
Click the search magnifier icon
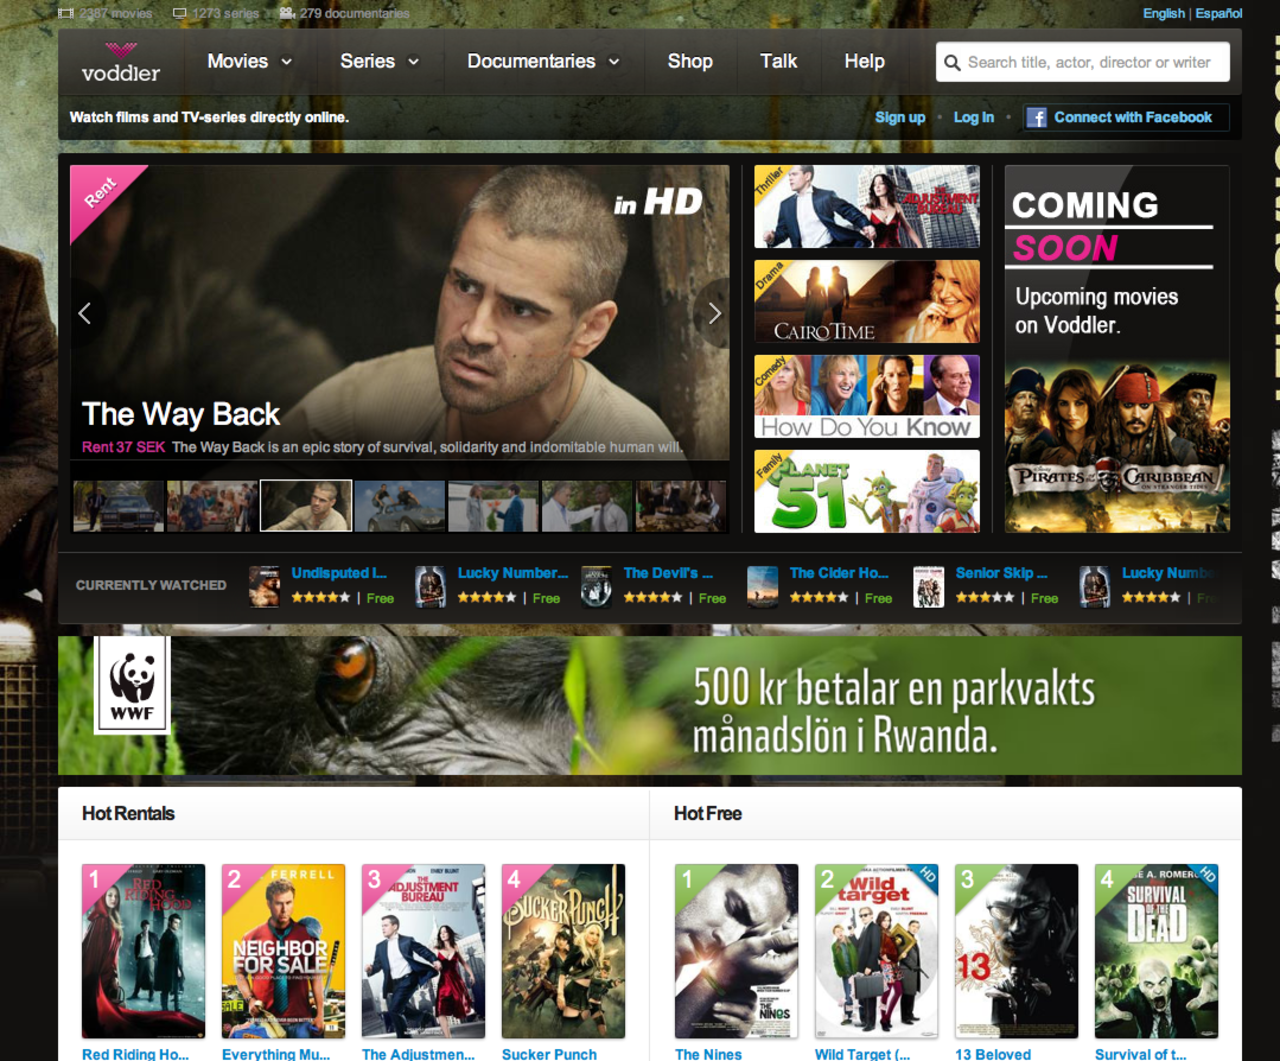pos(952,63)
